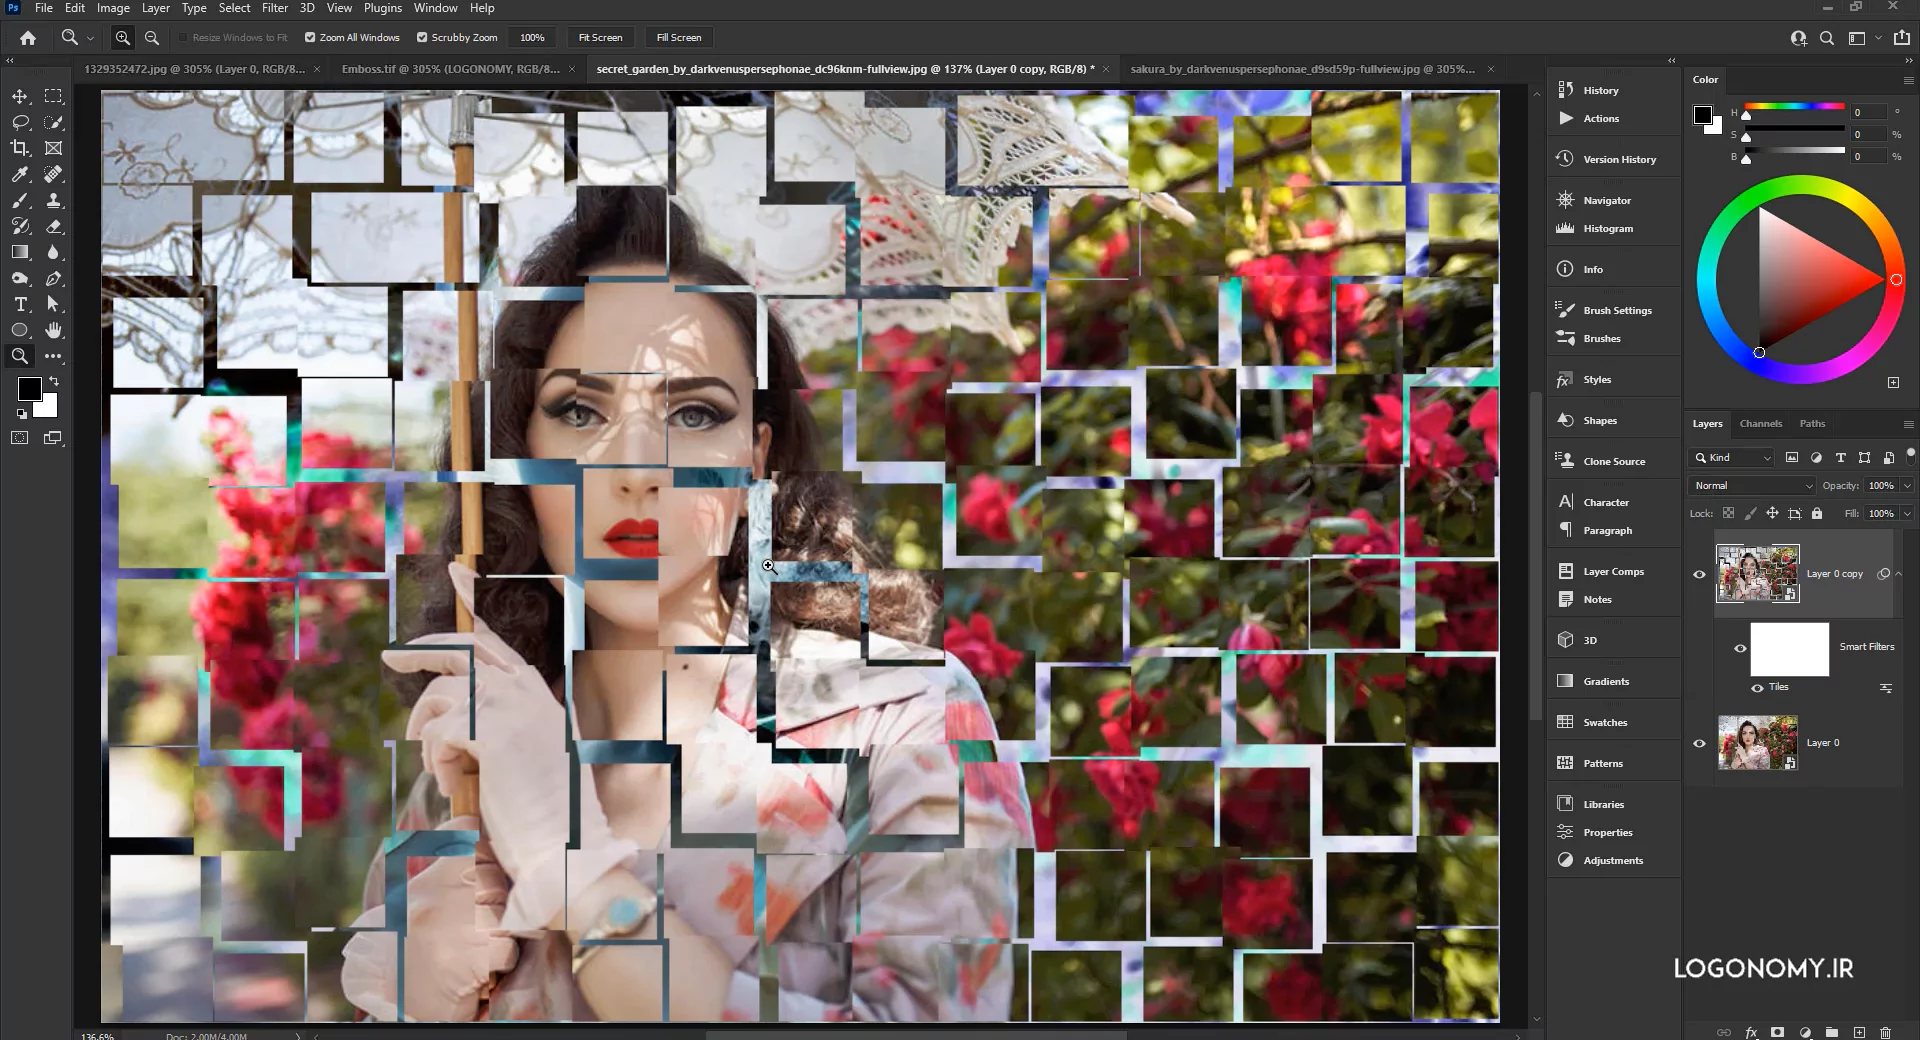Image resolution: width=1920 pixels, height=1040 pixels.
Task: Hide the Layer 0 copy layer
Action: click(x=1699, y=574)
